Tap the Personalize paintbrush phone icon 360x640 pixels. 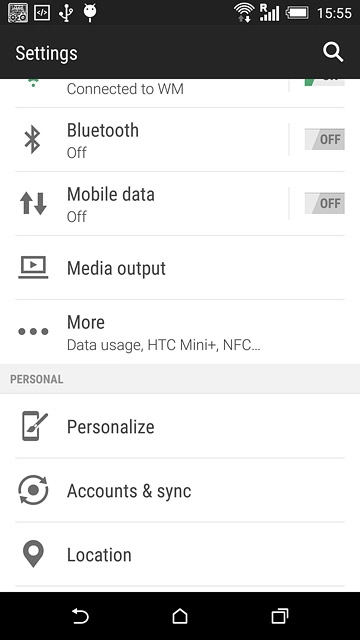coord(34,426)
